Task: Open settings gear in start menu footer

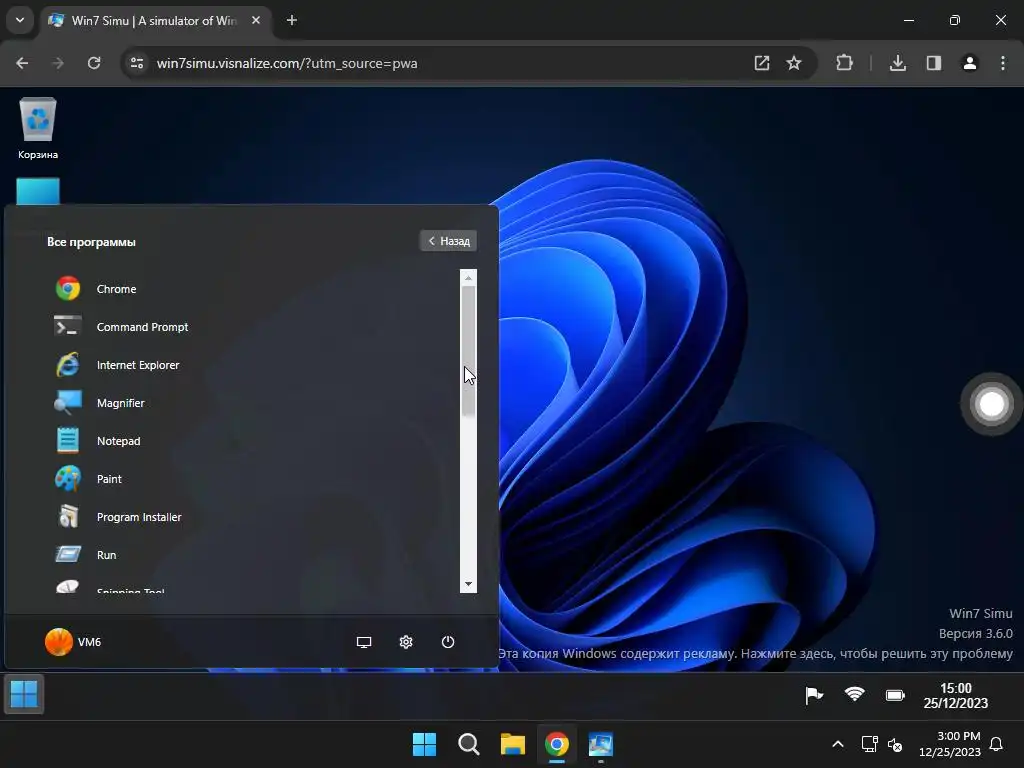Action: coord(406,642)
